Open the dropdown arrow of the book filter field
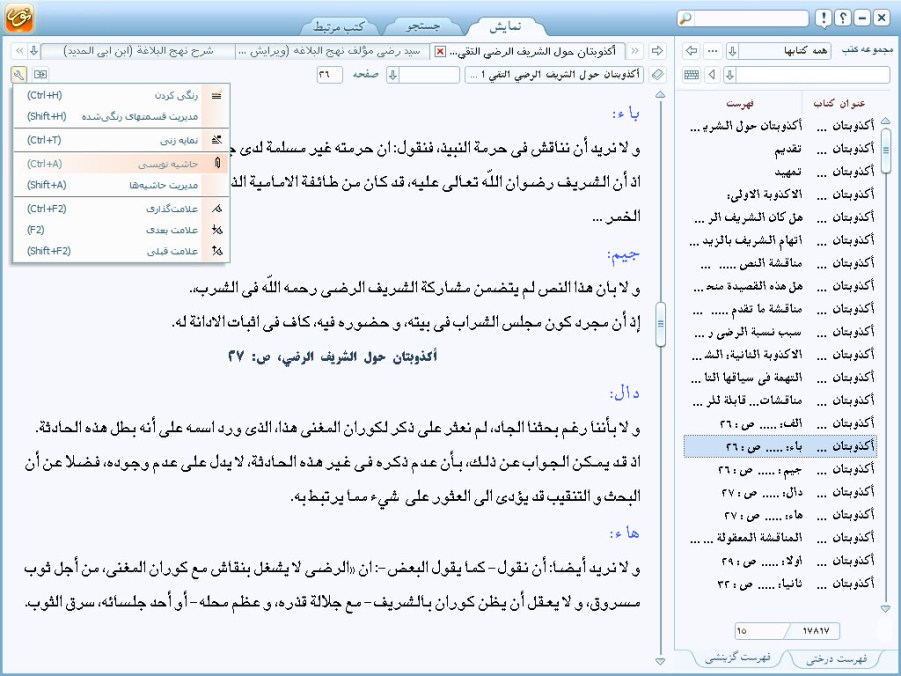 pyautogui.click(x=730, y=75)
